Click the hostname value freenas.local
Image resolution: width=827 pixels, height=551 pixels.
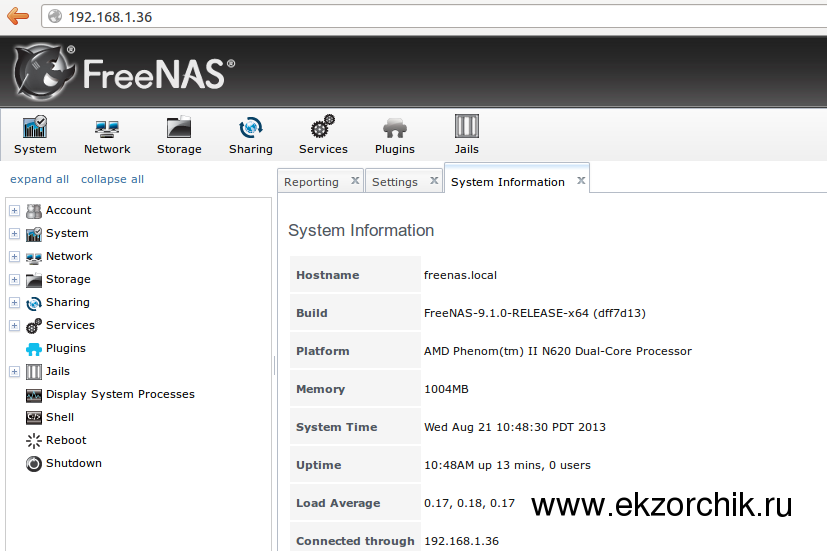460,275
